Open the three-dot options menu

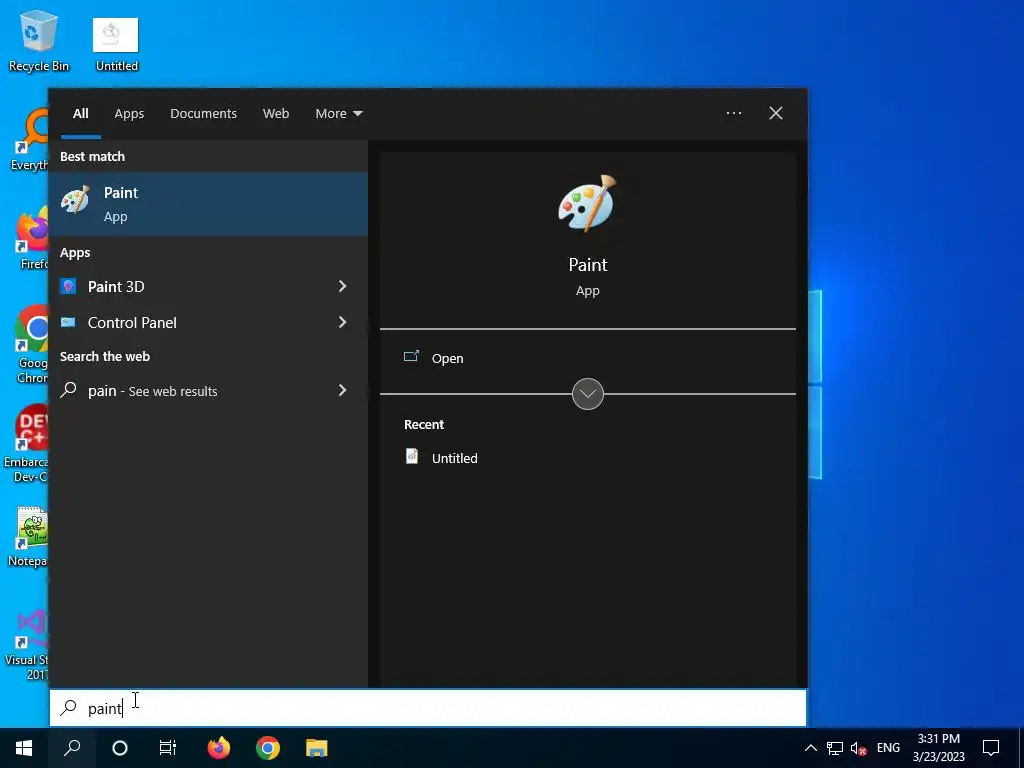click(x=733, y=113)
